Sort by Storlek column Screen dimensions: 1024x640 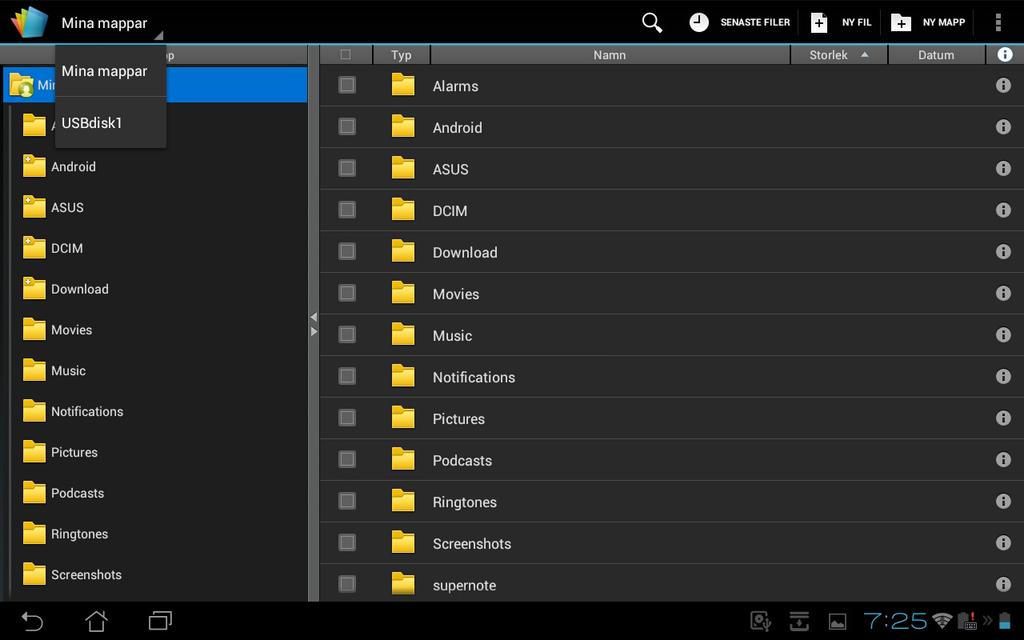point(839,55)
